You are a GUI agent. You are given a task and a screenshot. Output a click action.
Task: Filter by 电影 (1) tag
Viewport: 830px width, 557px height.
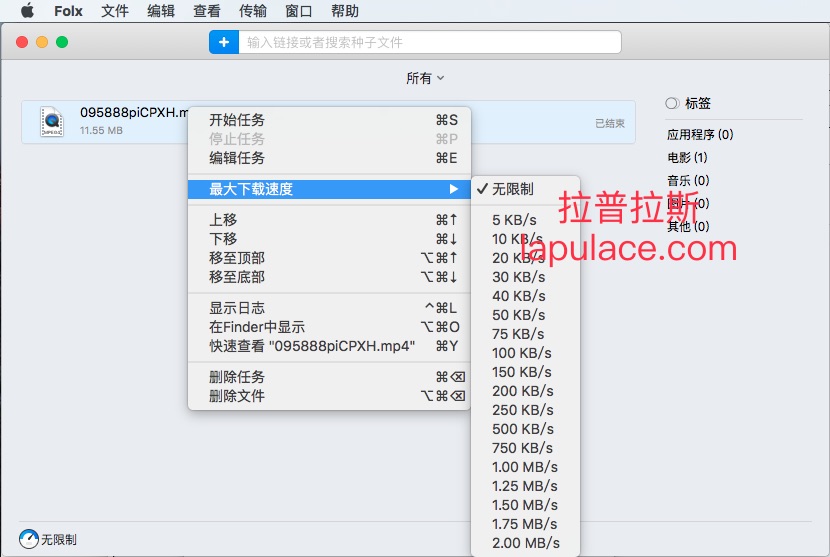pyautogui.click(x=687, y=157)
